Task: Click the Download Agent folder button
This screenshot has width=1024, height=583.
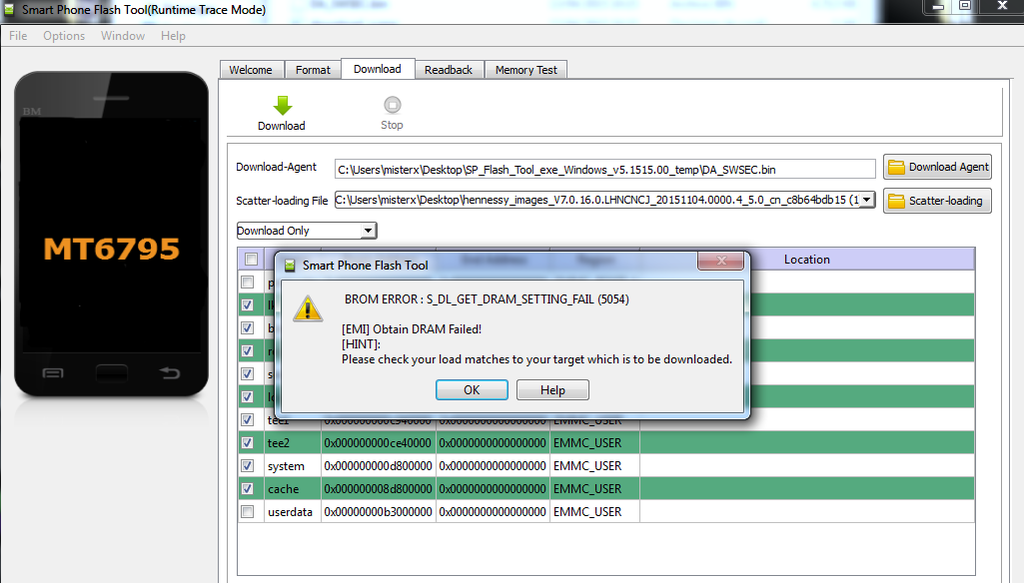Action: (x=937, y=167)
